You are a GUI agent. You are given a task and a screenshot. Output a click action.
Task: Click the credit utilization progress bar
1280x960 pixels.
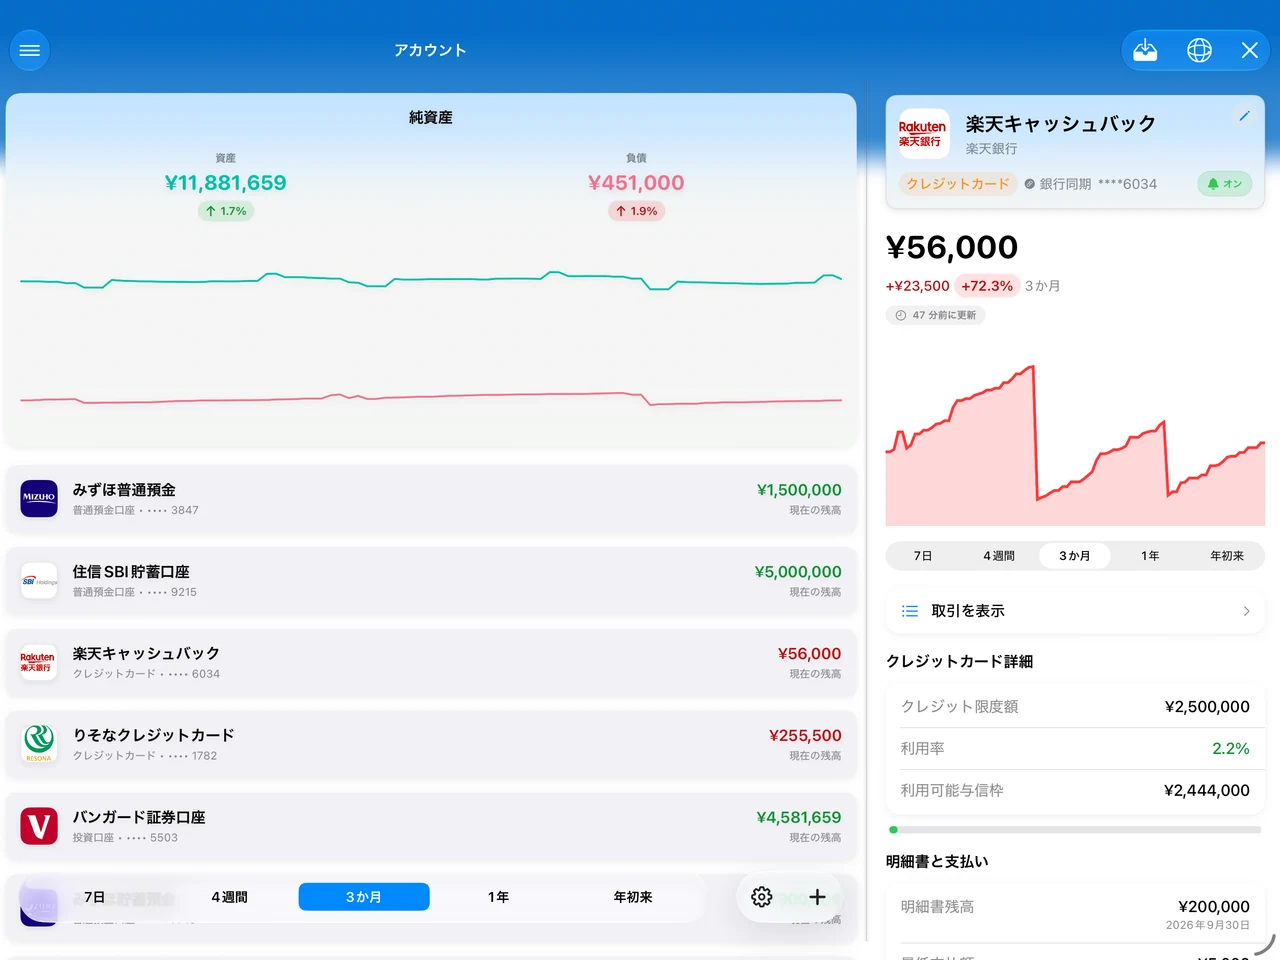click(1075, 829)
